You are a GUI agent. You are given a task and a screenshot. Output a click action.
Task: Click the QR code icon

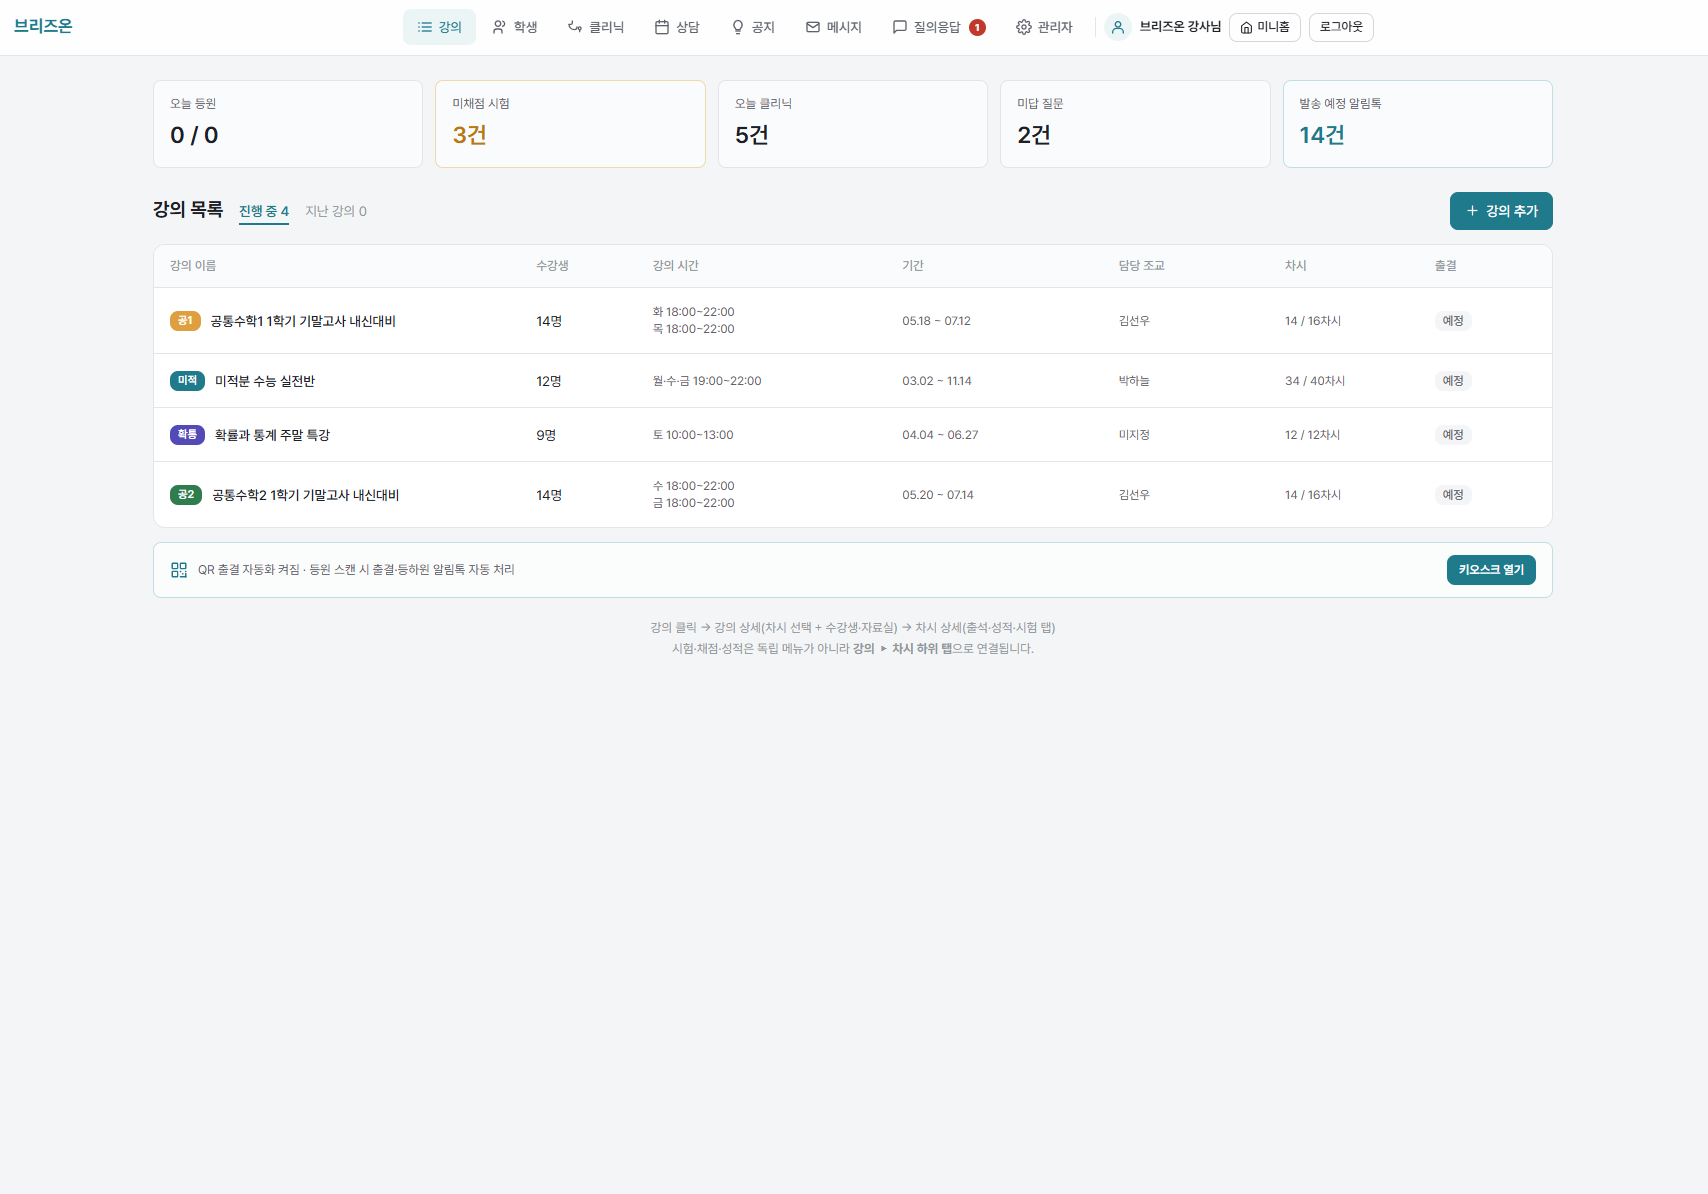point(179,570)
